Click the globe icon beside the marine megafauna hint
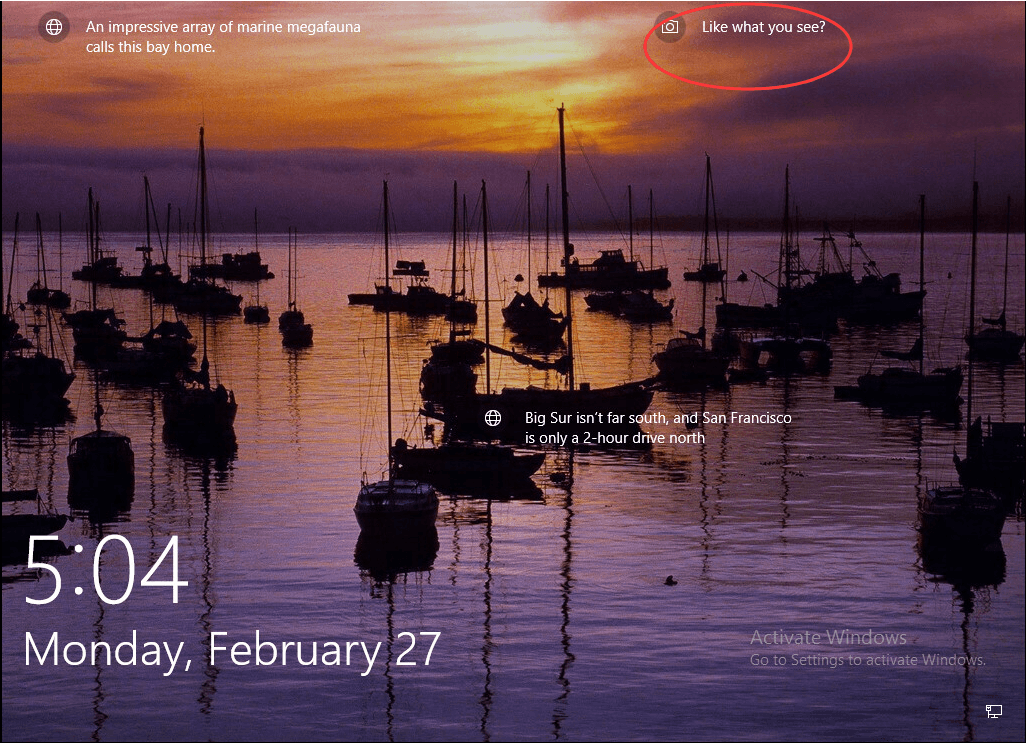 pos(53,27)
